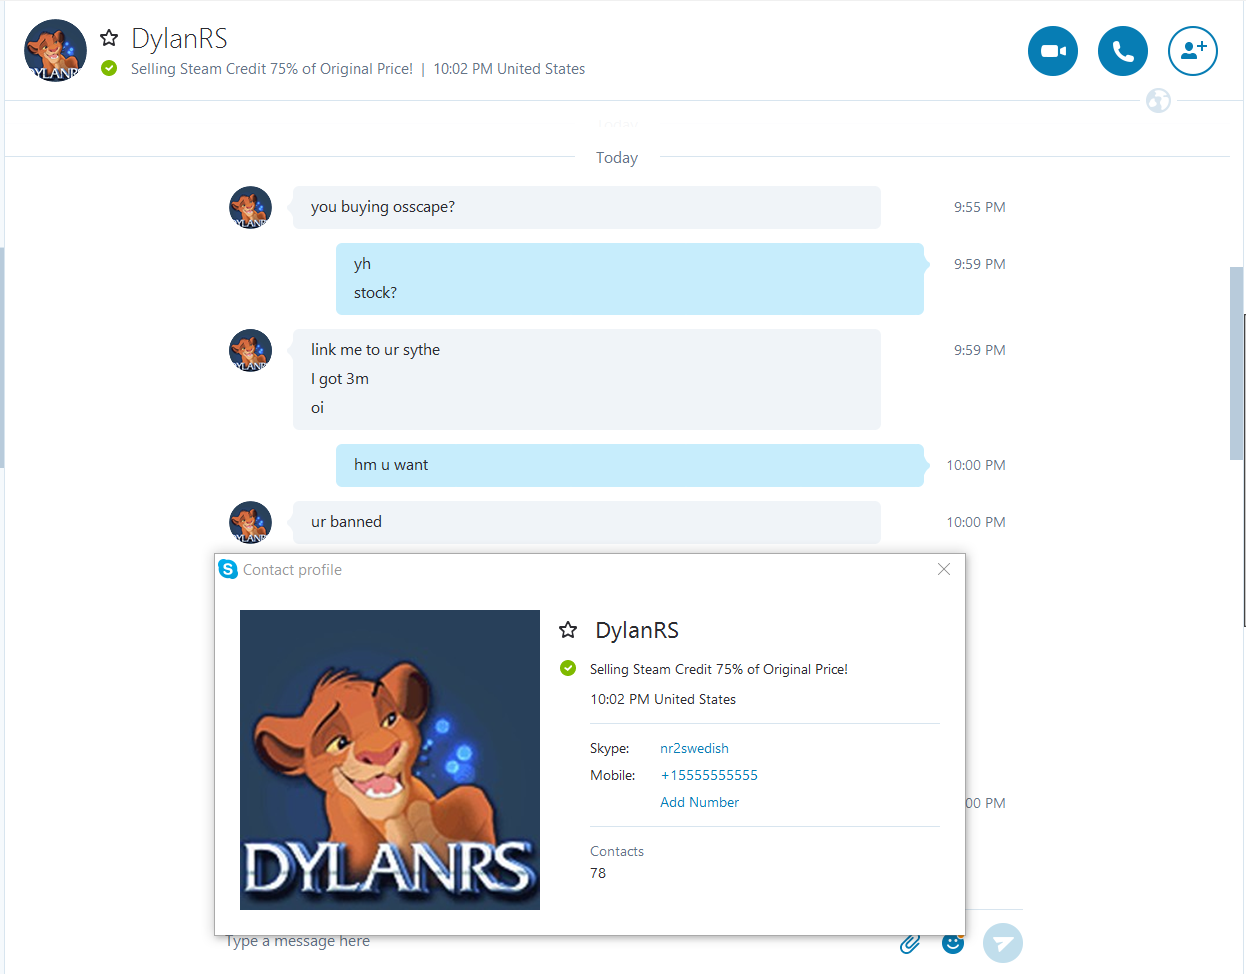This screenshot has width=1246, height=974.
Task: Click sender avatar beside 'ur banned'
Action: [x=250, y=522]
